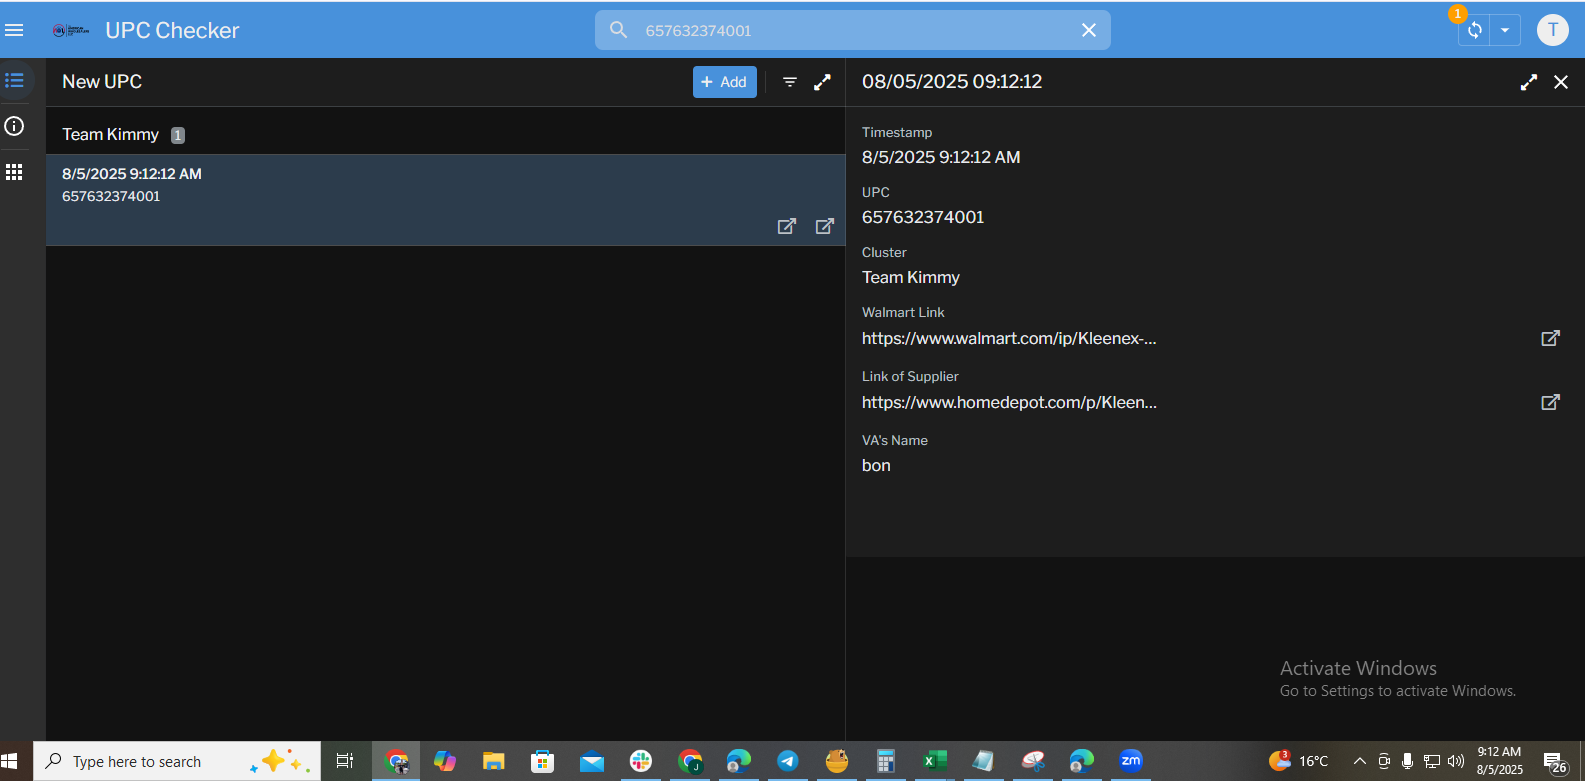Clear the search field text
1585x781 pixels.
[1089, 30]
